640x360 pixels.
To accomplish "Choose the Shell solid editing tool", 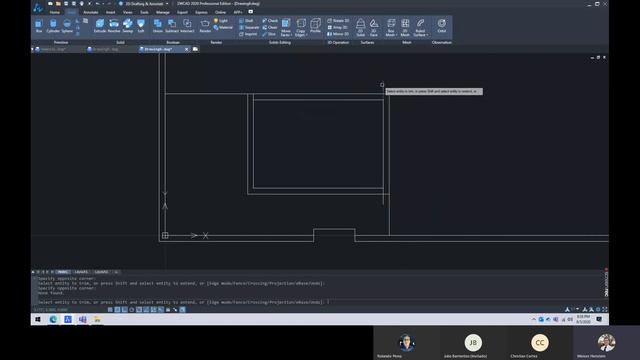I will click(246, 20).
